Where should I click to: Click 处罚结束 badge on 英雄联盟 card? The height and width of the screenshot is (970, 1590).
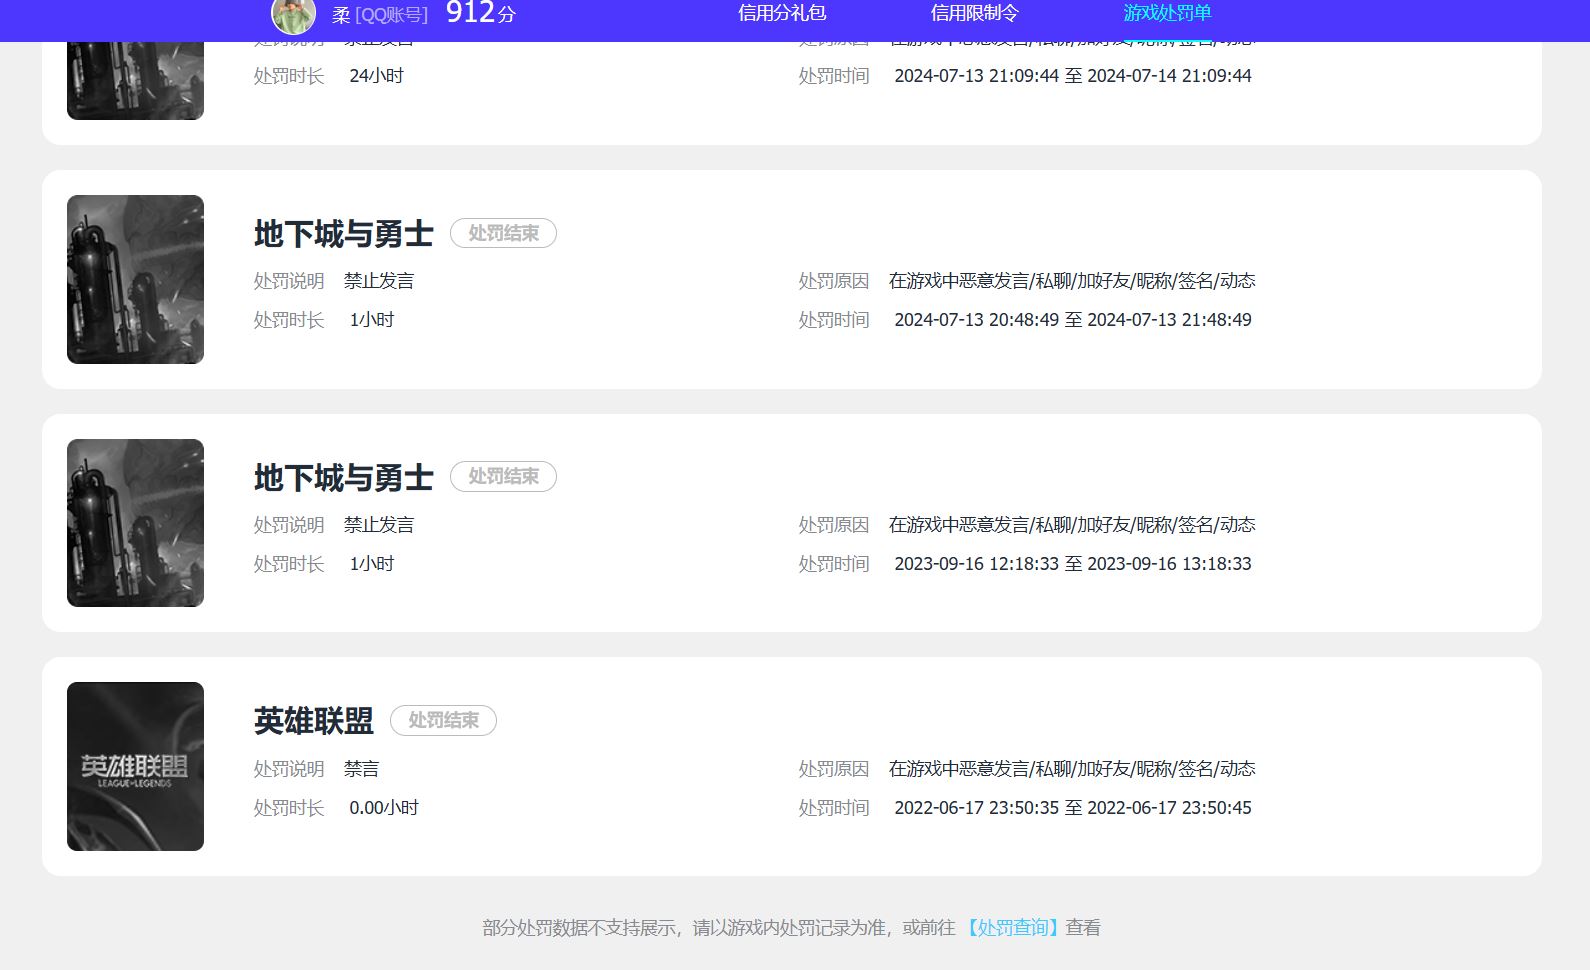click(x=443, y=720)
